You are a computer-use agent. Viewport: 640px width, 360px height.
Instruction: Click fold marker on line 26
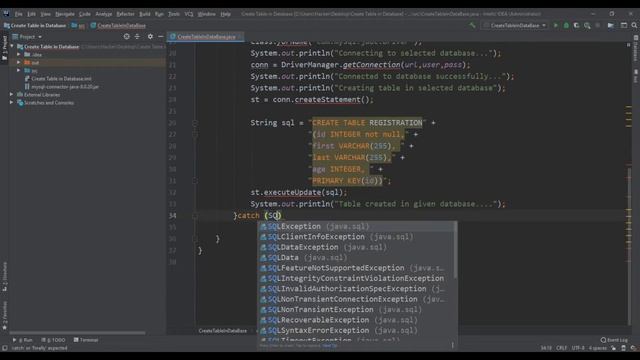pyautogui.click(x=195, y=123)
